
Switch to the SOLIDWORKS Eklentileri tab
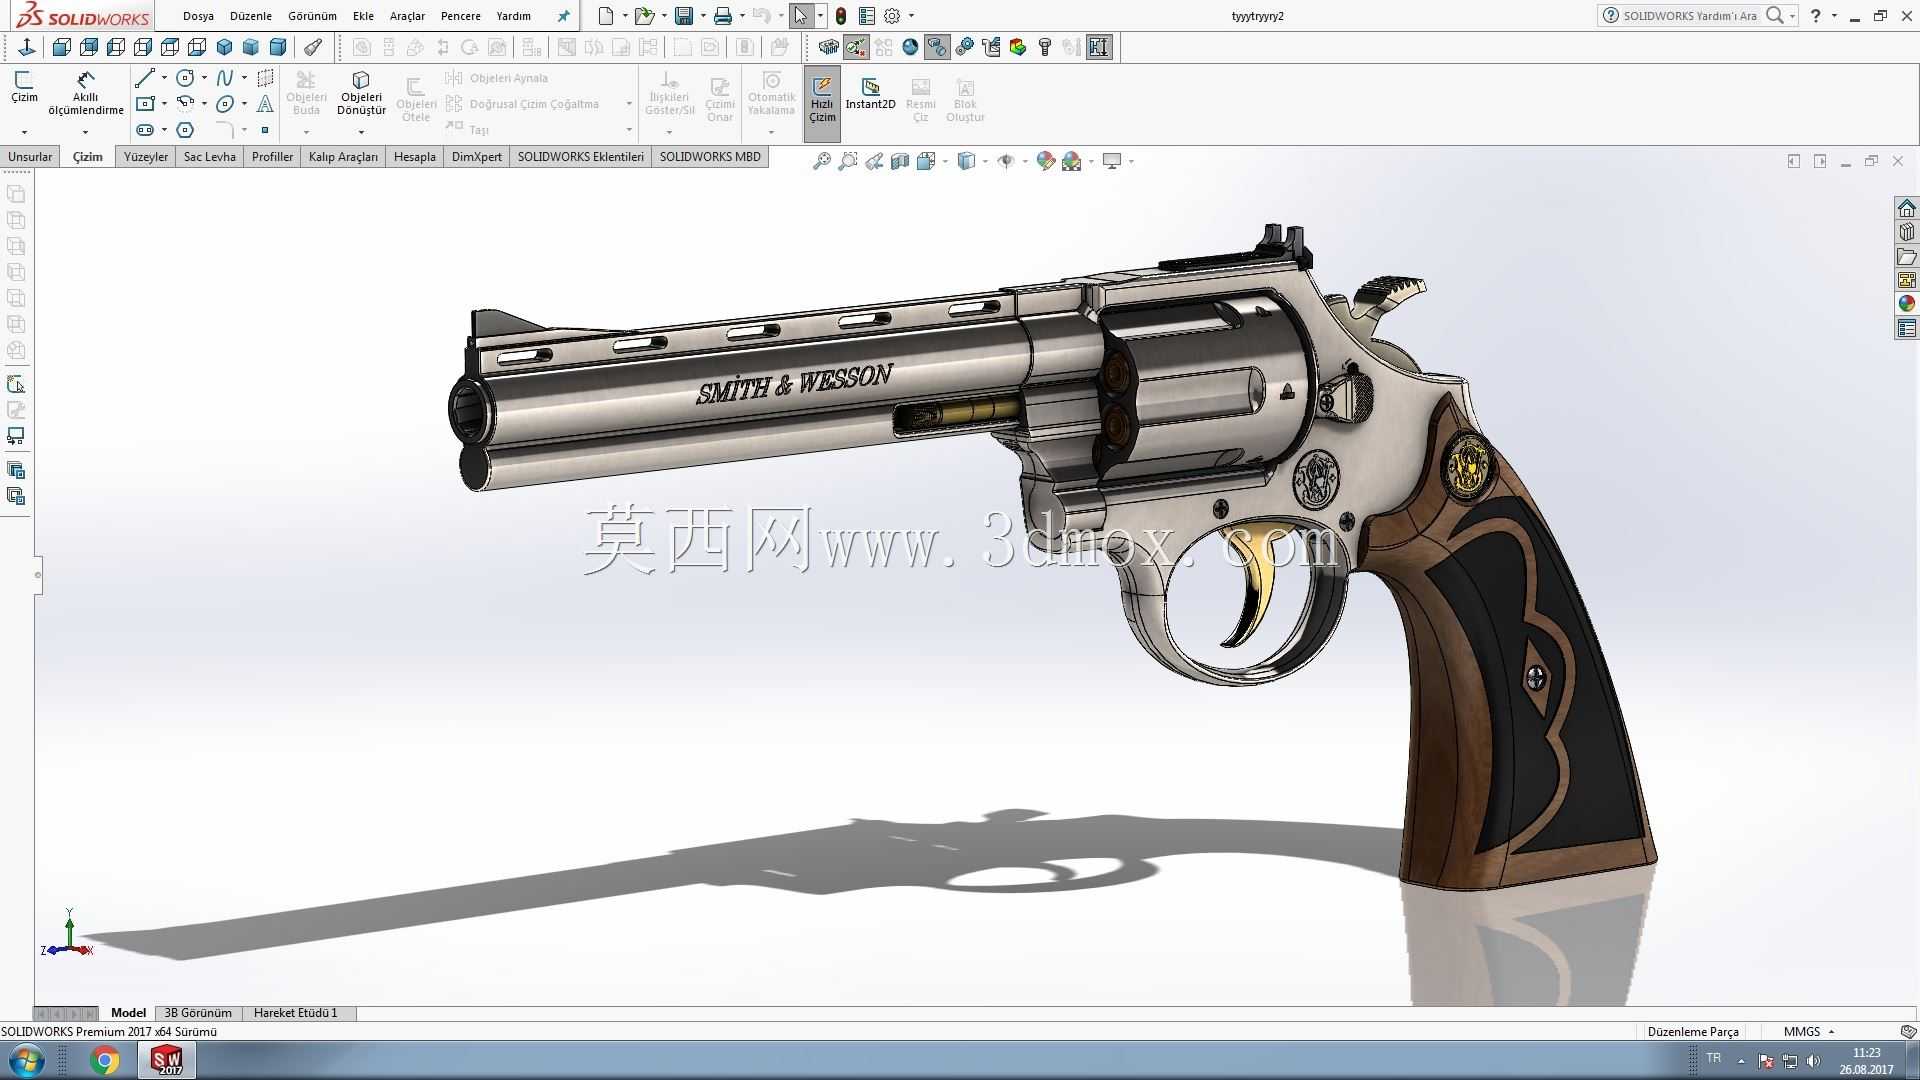581,157
